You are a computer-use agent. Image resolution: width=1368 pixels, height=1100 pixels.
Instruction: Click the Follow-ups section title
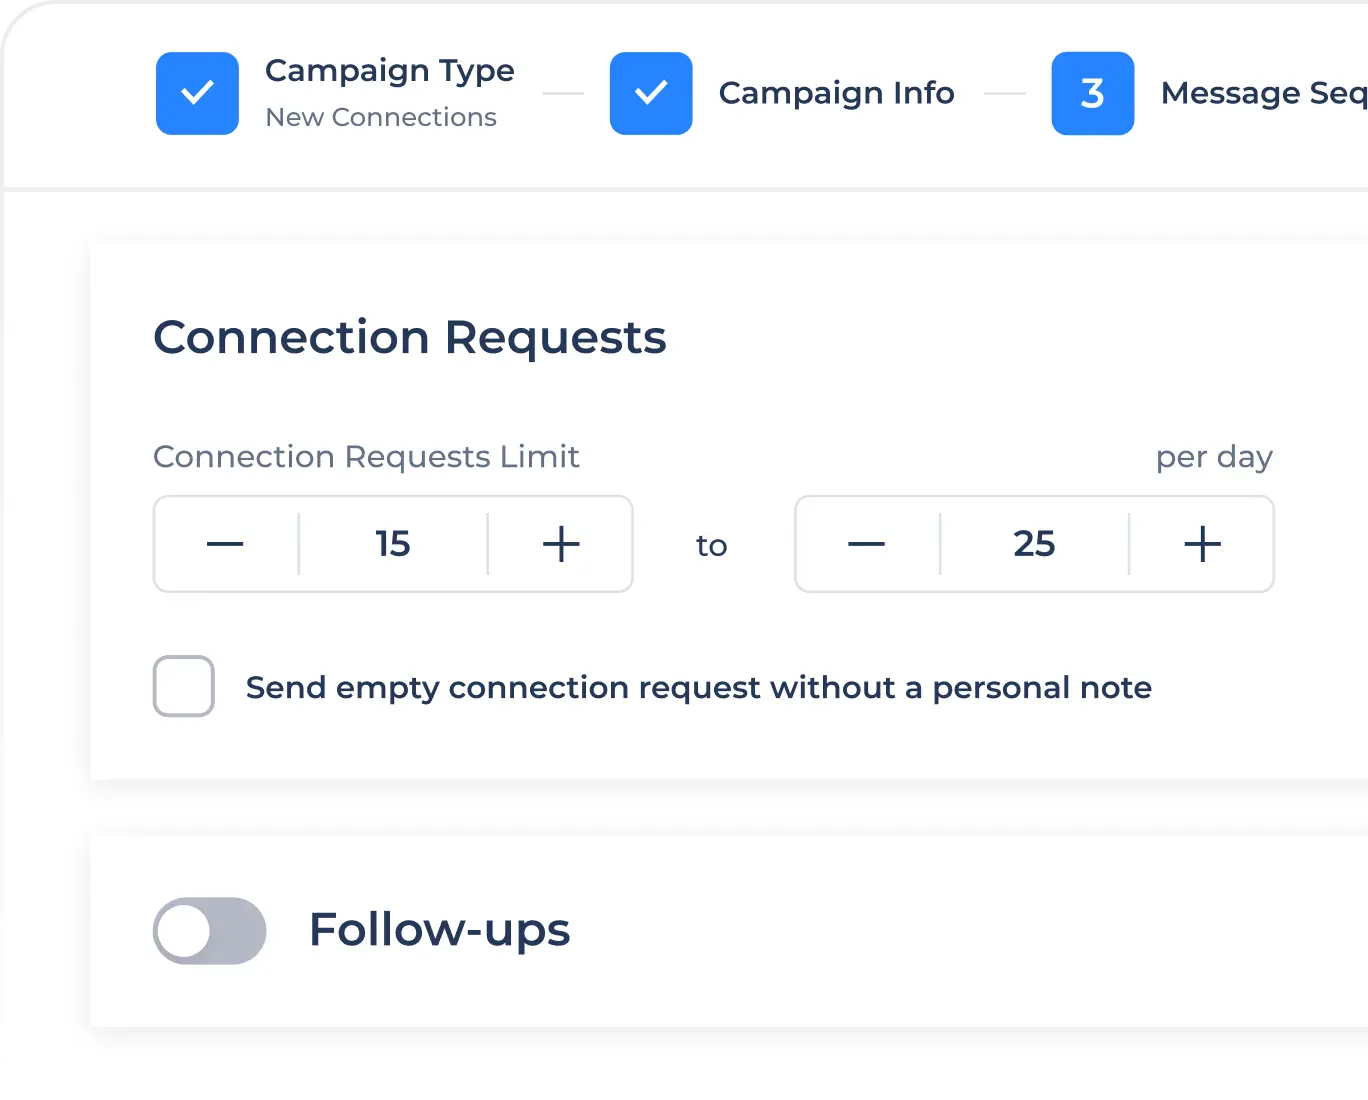[439, 930]
